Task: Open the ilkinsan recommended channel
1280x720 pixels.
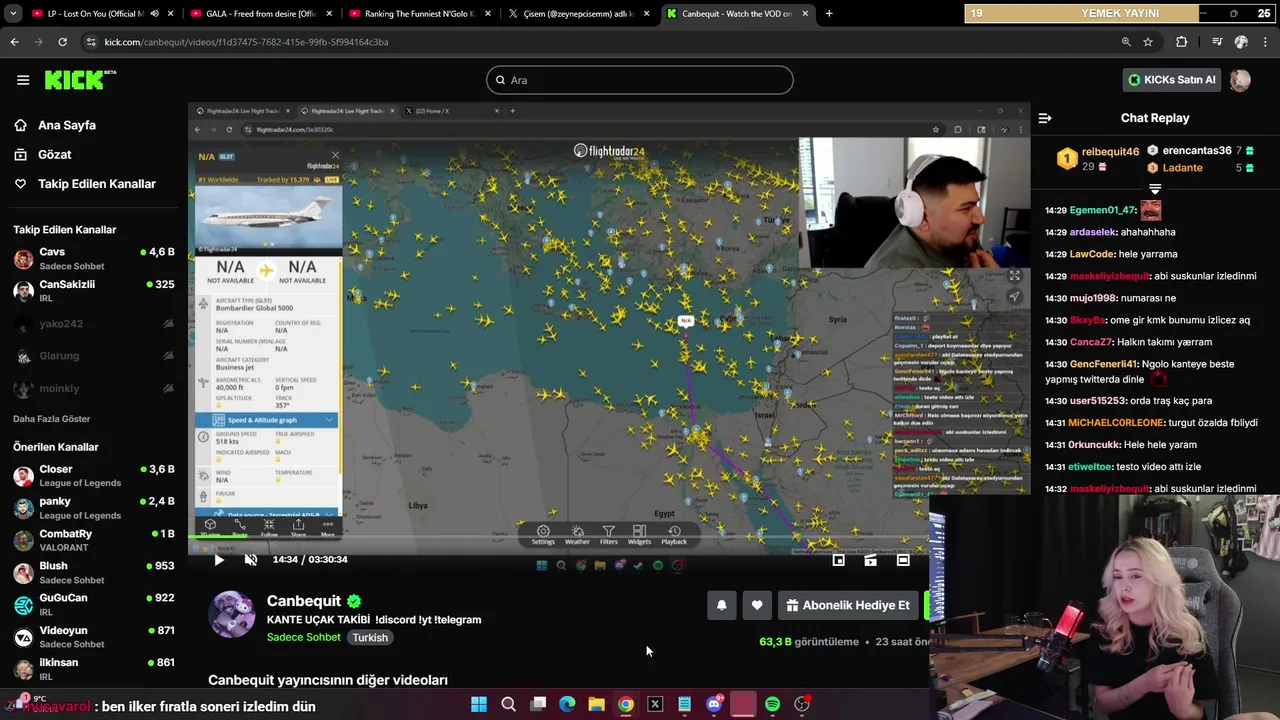Action: click(x=94, y=669)
